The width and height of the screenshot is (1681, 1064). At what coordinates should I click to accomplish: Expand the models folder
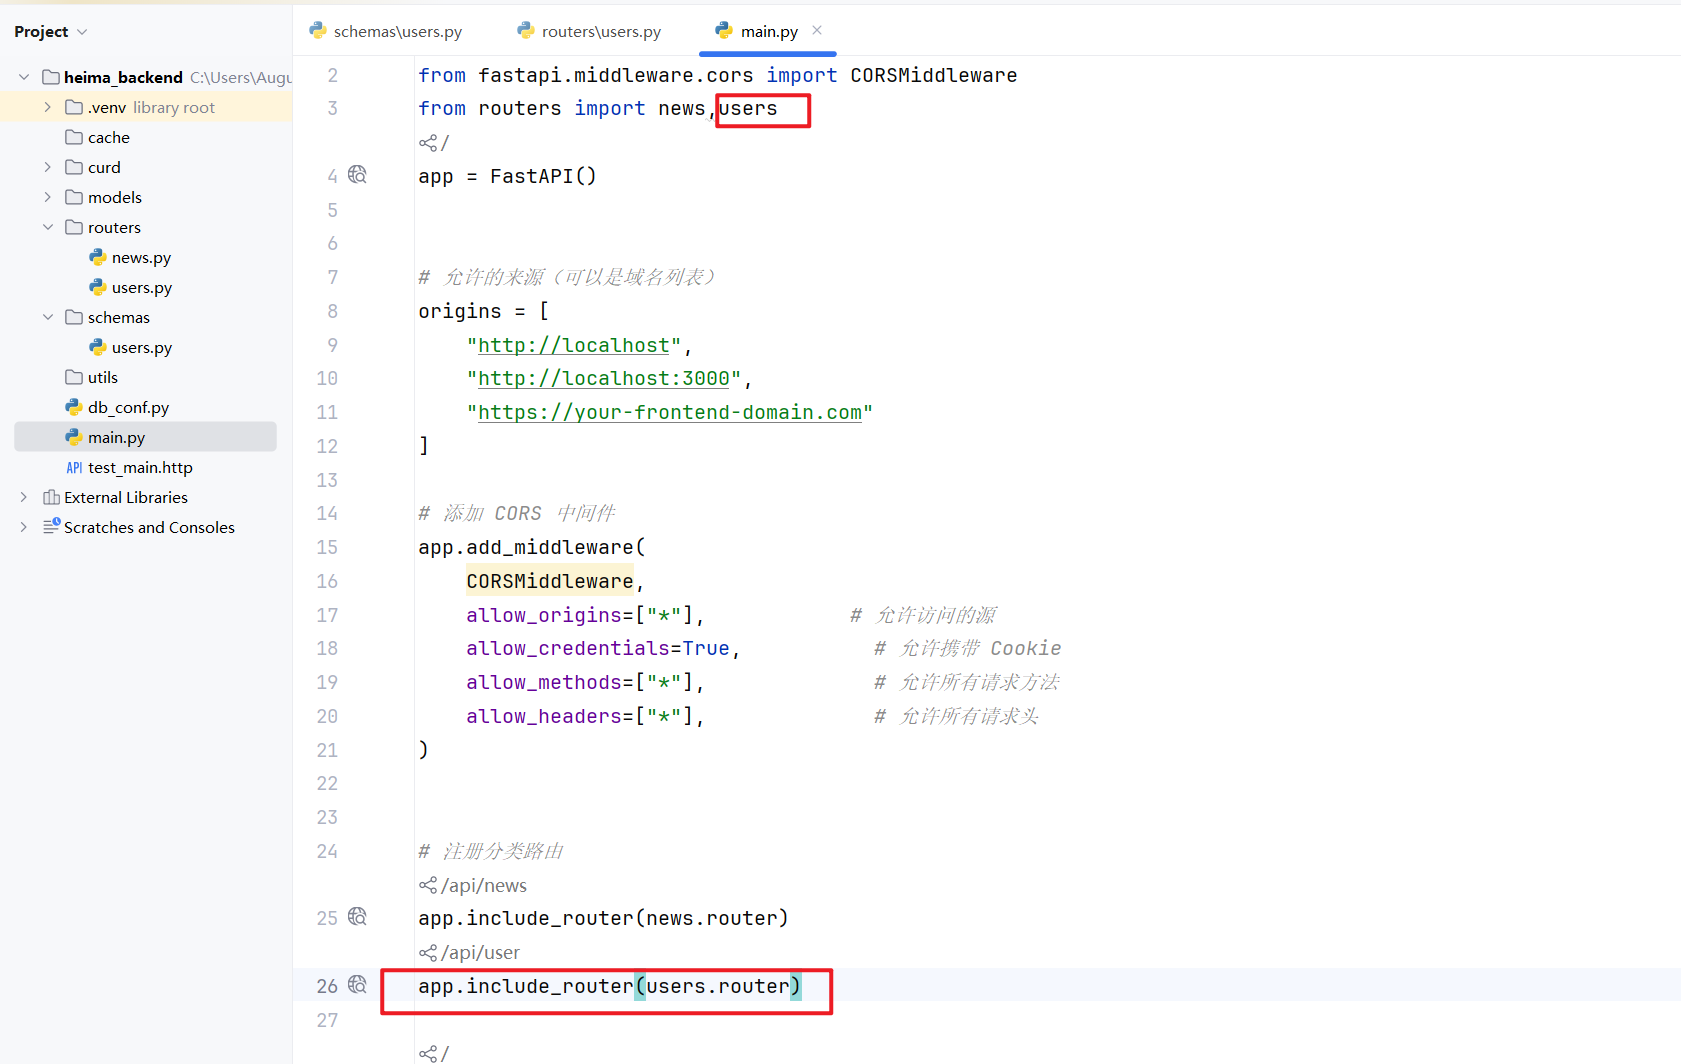(48, 197)
